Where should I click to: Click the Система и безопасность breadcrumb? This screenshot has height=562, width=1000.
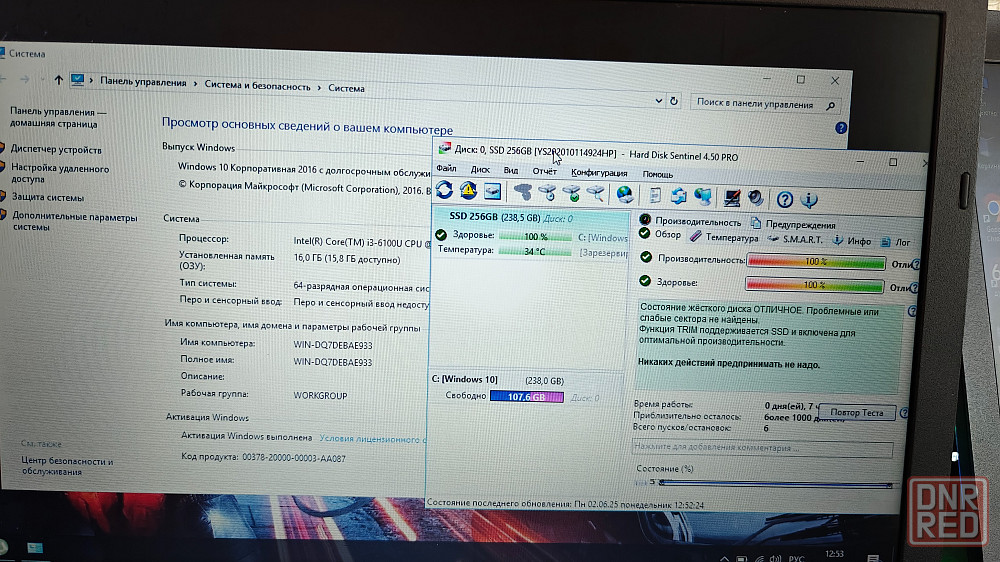(x=257, y=85)
